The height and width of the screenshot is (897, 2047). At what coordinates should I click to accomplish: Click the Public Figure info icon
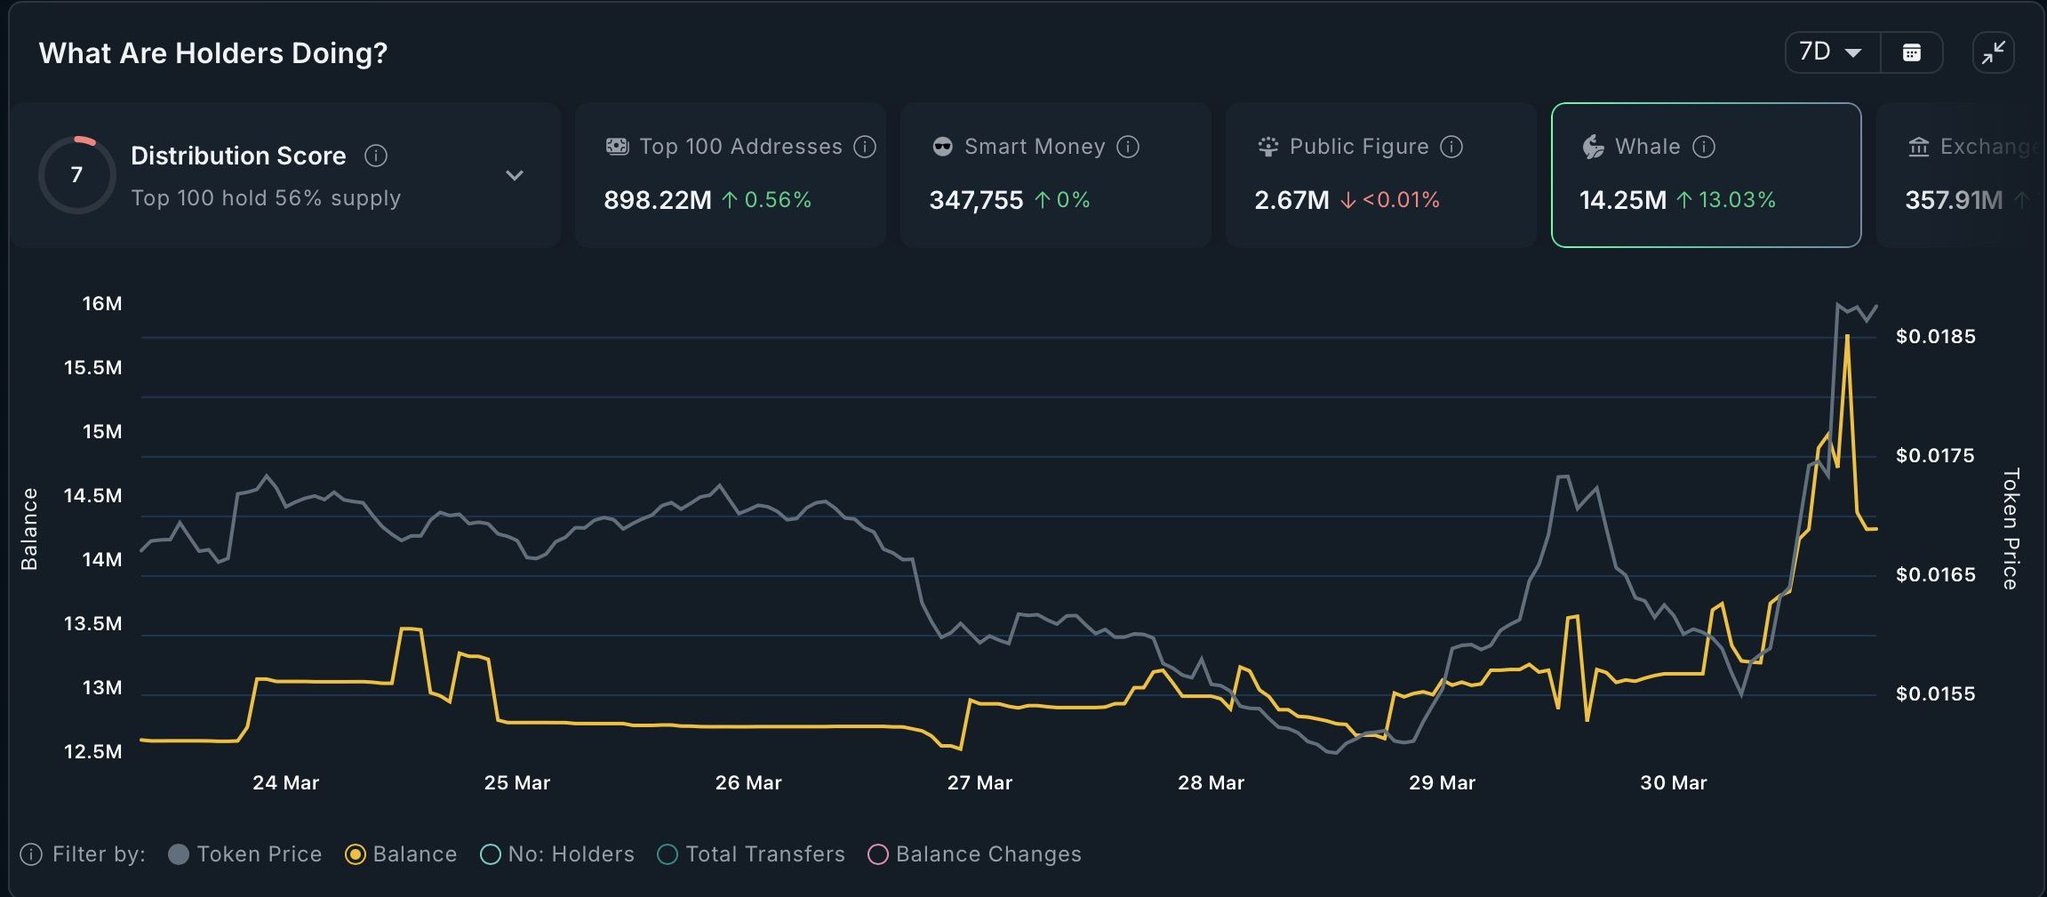[x=1452, y=147]
